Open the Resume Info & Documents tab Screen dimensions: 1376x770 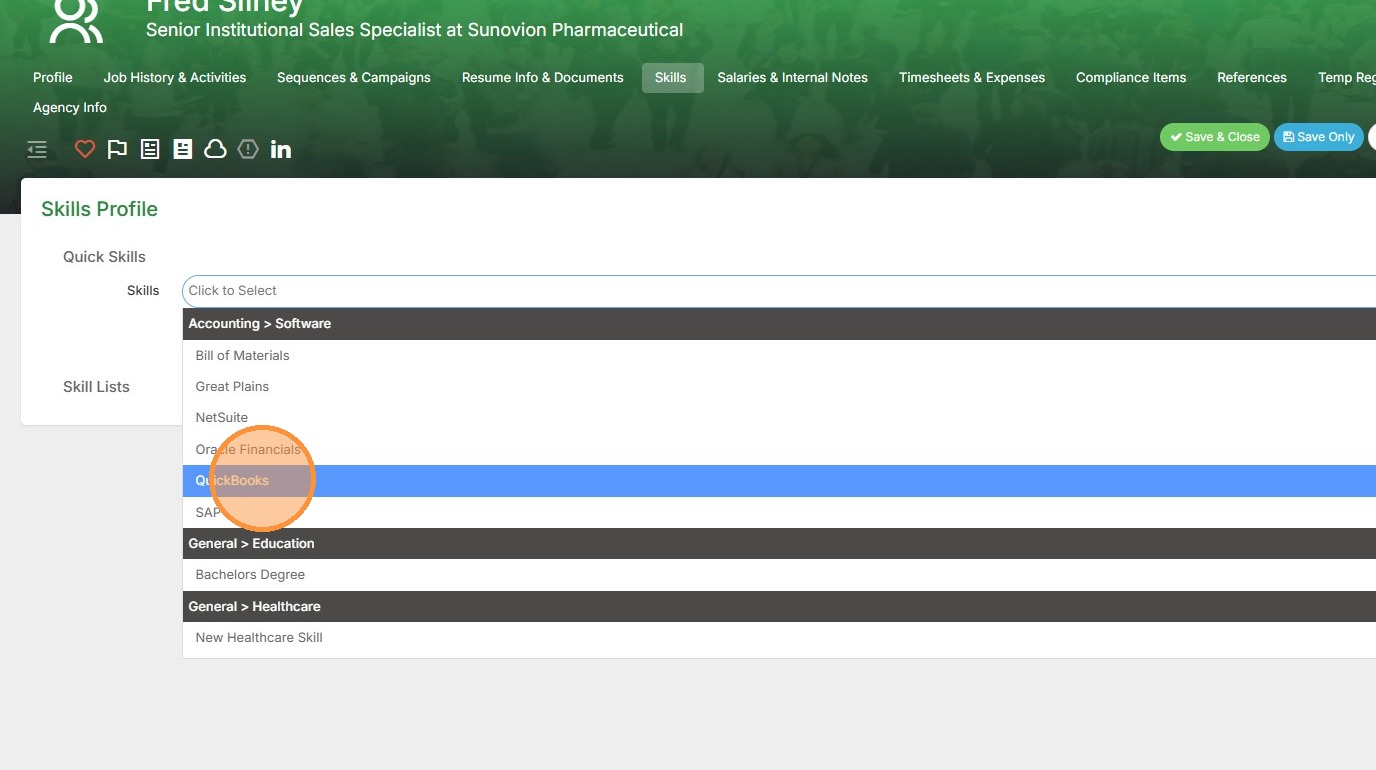(543, 77)
